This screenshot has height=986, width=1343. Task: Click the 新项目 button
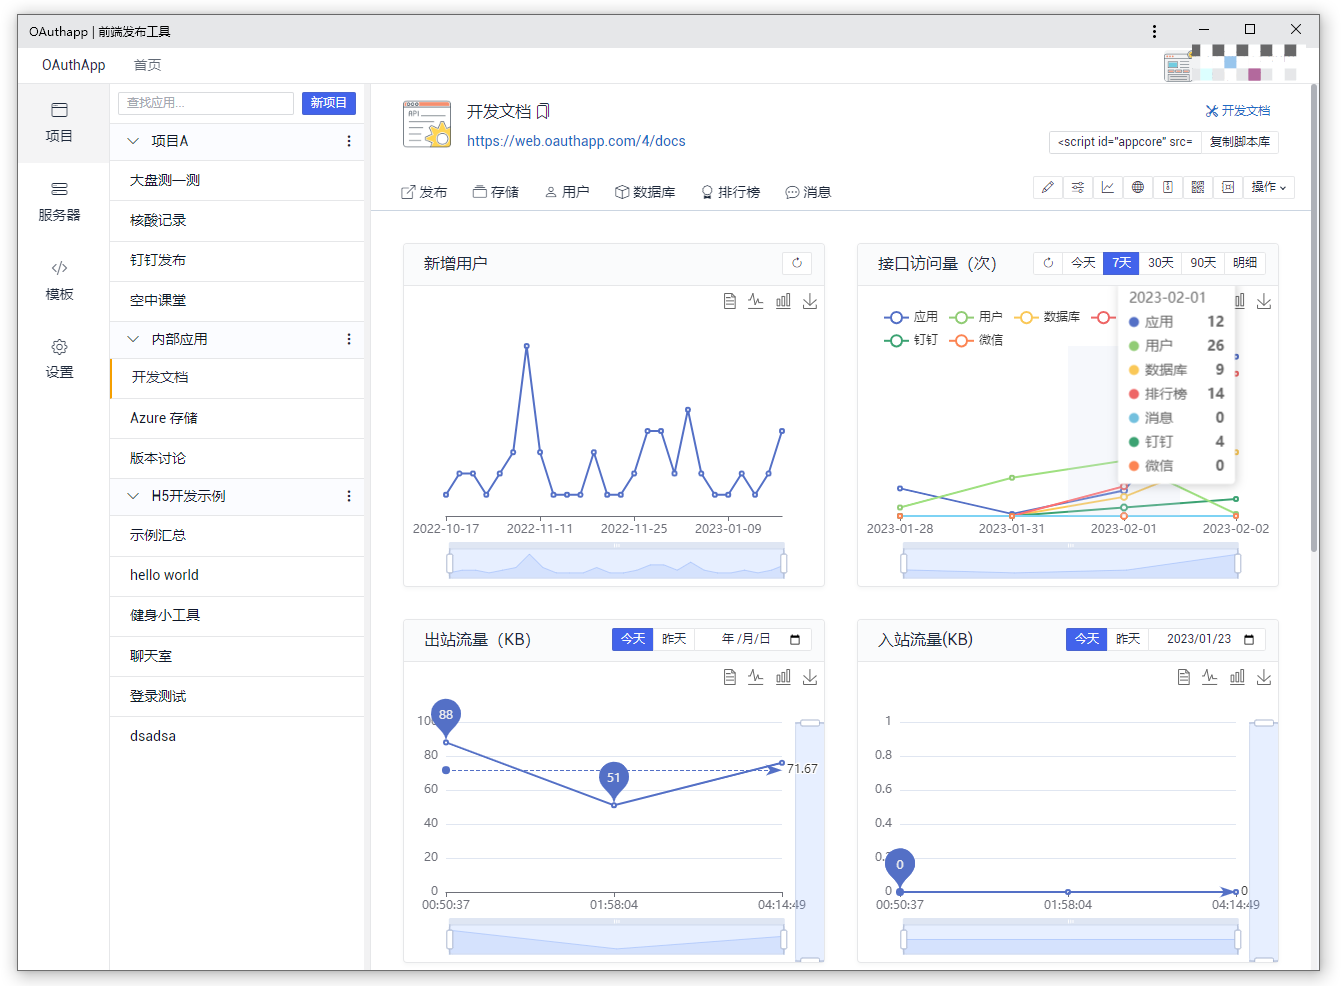[329, 103]
